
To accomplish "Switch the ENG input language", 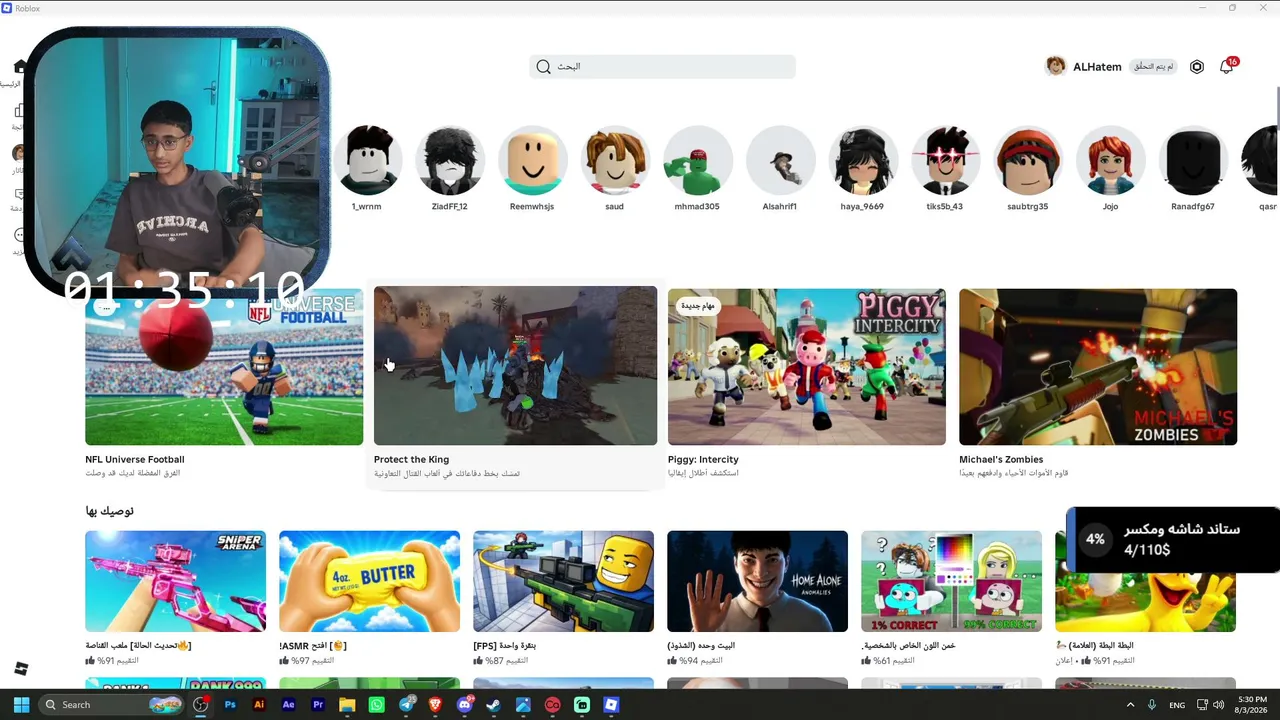I will (x=1177, y=705).
